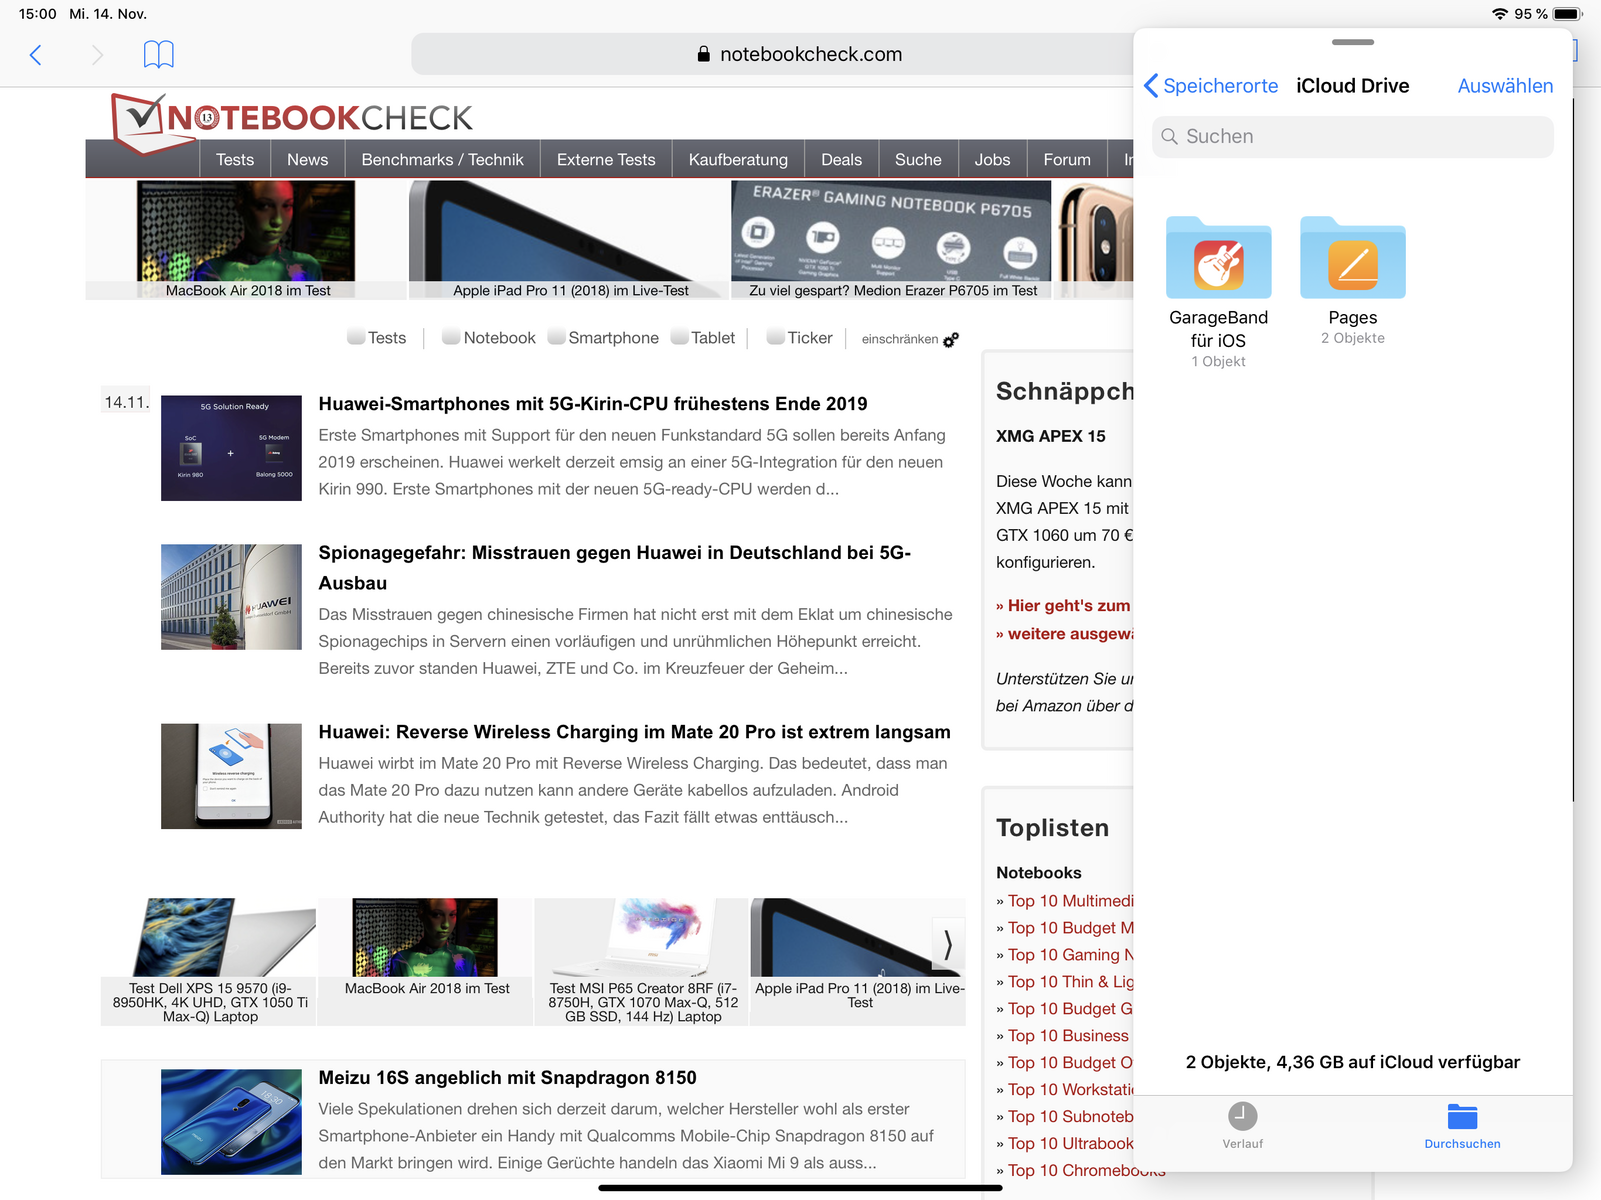1601x1200 pixels.
Task: Toggle the Ticker filter checkbox
Action: 775,337
